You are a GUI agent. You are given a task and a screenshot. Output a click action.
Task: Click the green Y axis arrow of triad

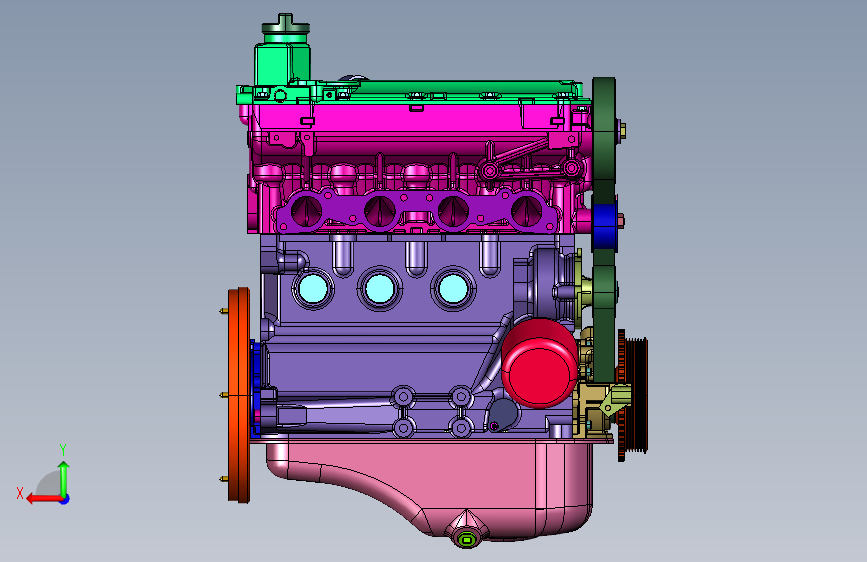pos(64,479)
